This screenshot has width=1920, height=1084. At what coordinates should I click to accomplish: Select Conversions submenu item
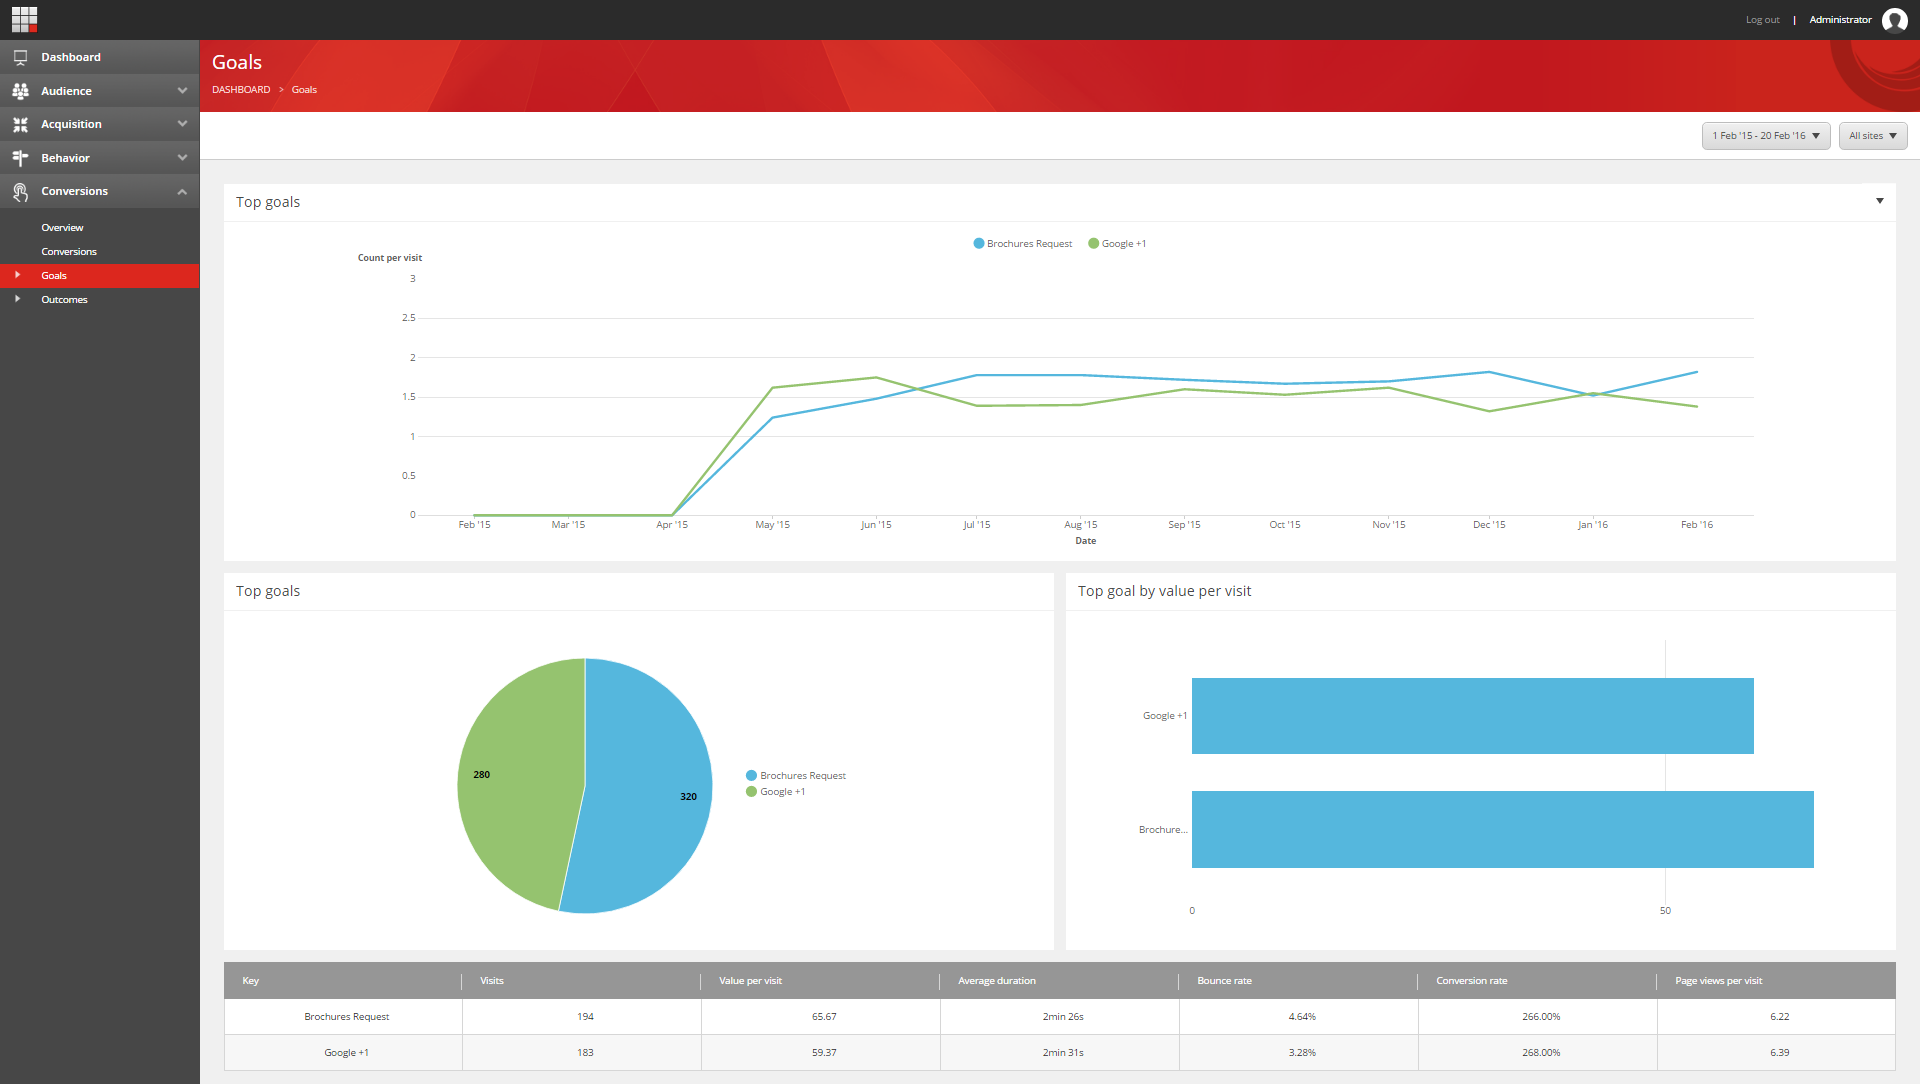coord(69,252)
